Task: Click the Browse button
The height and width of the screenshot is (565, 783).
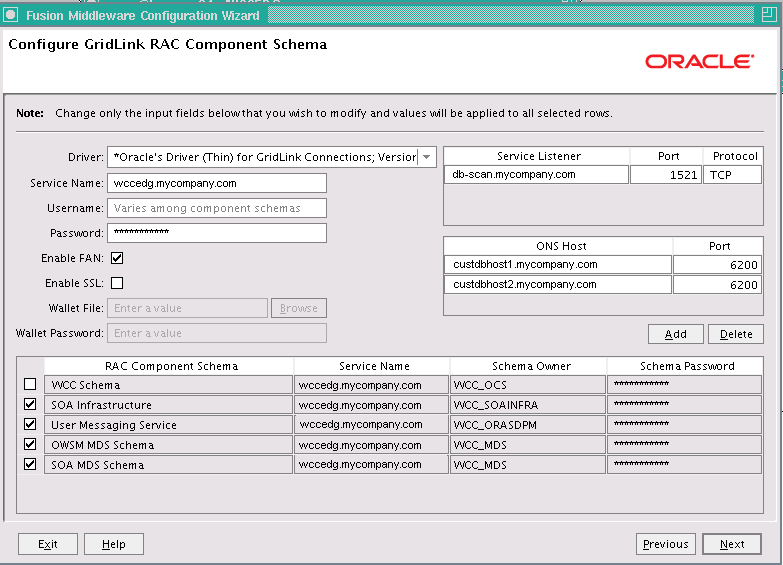Action: pos(299,308)
